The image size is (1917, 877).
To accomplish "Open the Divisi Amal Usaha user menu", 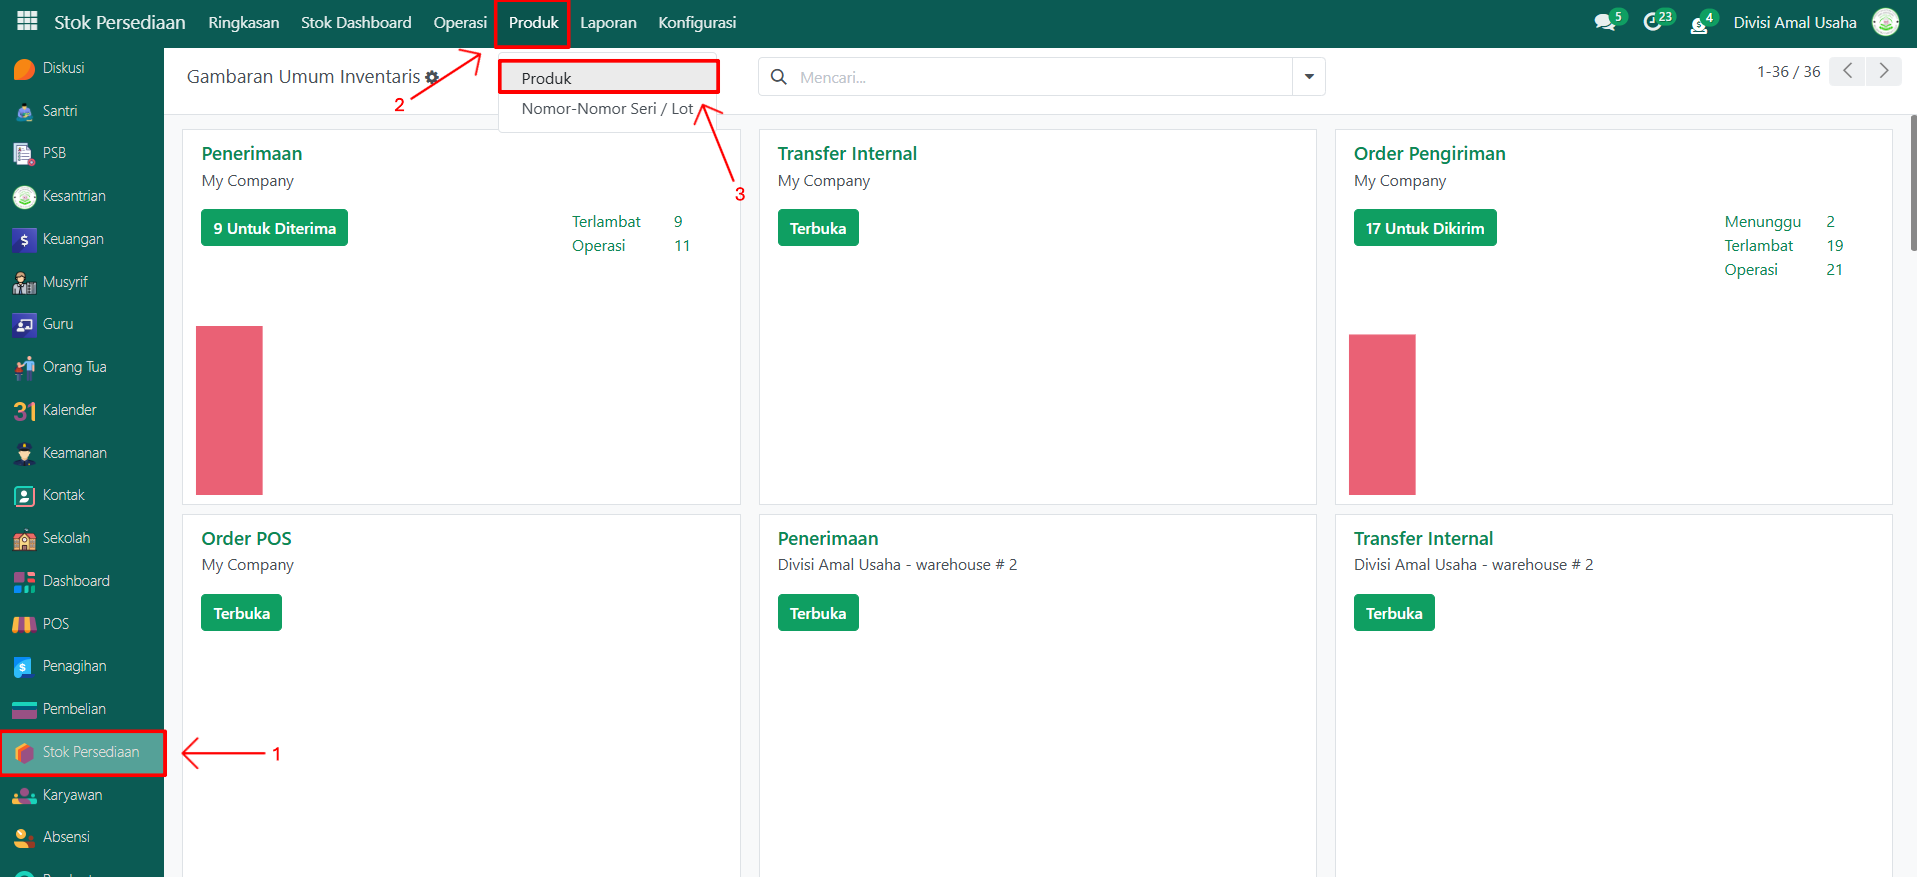I will tap(1795, 22).
